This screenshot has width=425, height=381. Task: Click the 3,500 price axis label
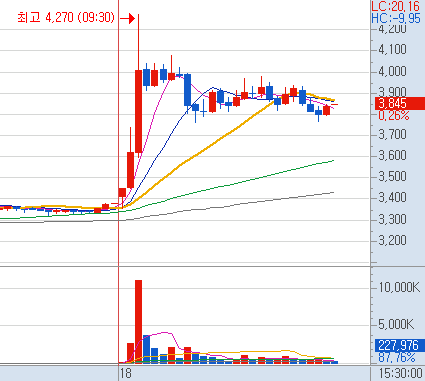pos(392,177)
